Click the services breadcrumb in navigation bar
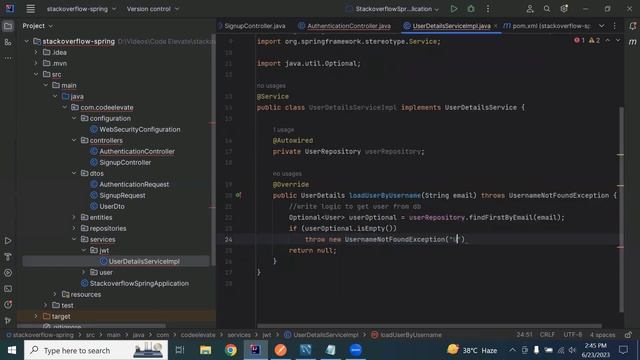 click(x=239, y=335)
